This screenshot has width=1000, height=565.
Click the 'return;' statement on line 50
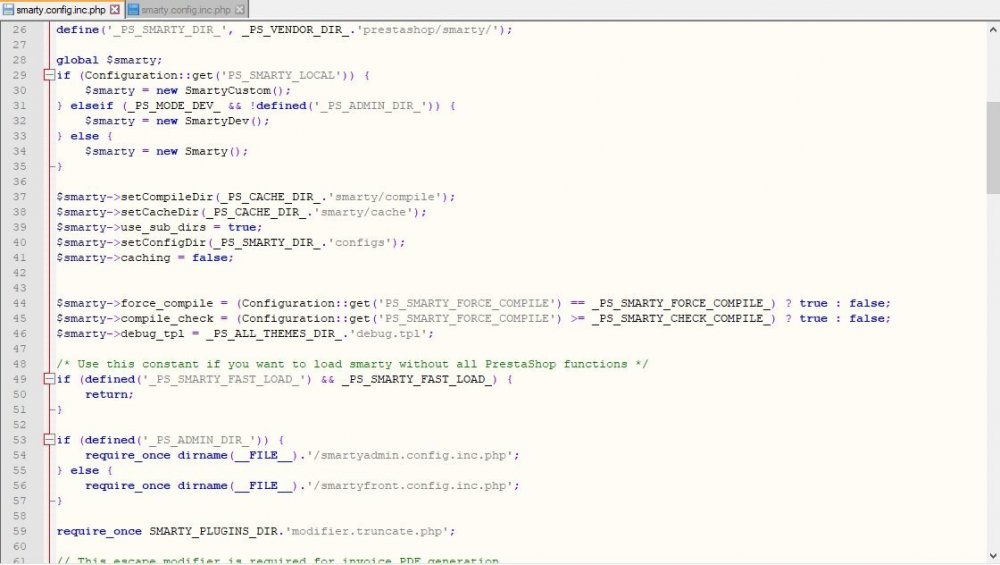point(109,394)
